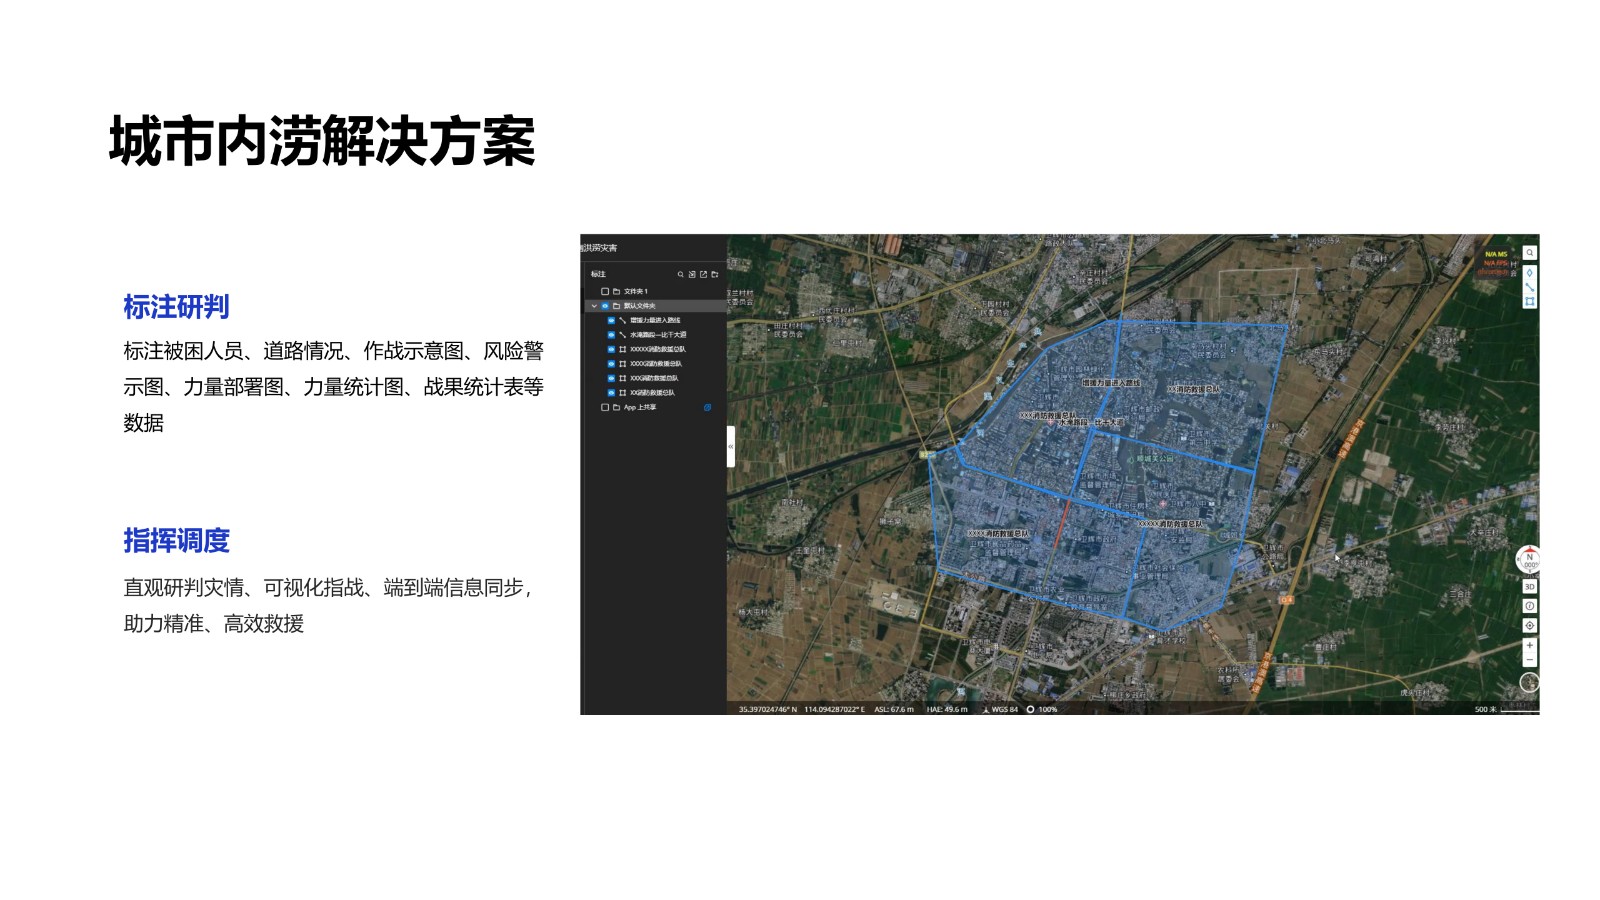1600x900 pixels.
Task: Open the map info panel icon
Action: pos(1529,606)
